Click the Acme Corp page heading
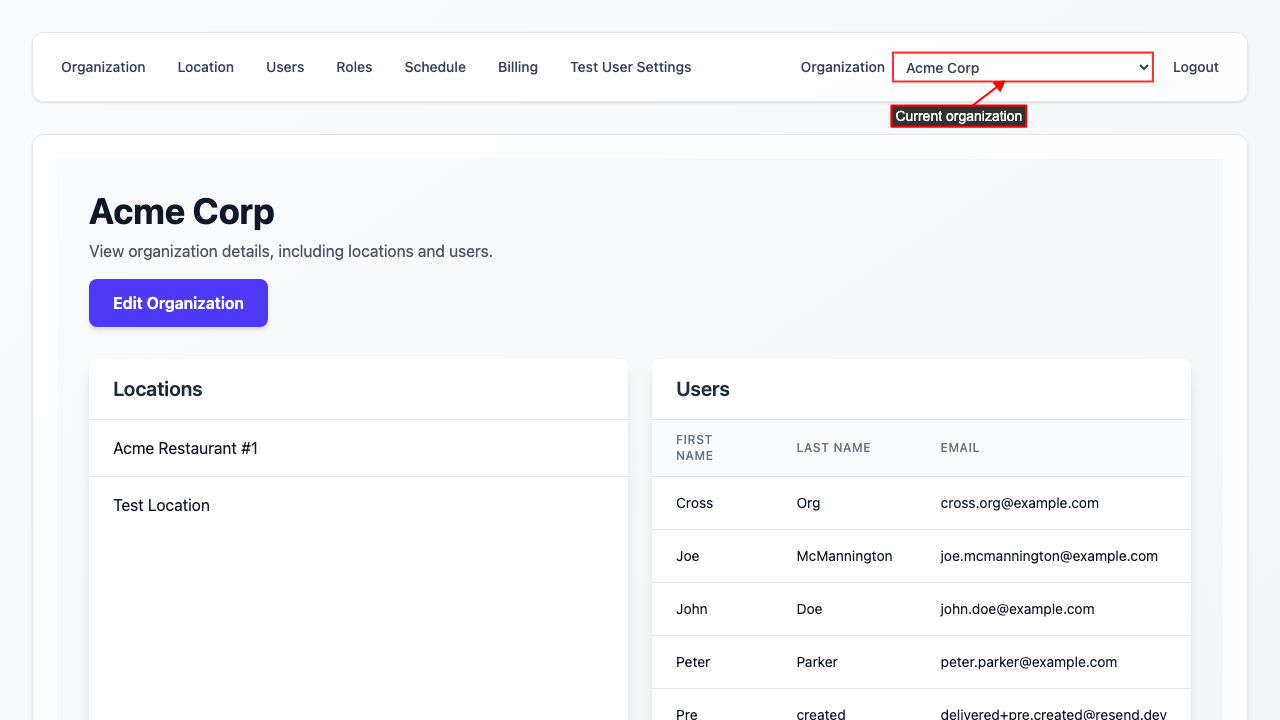Screen dimensions: 1280x720 coord(181,212)
